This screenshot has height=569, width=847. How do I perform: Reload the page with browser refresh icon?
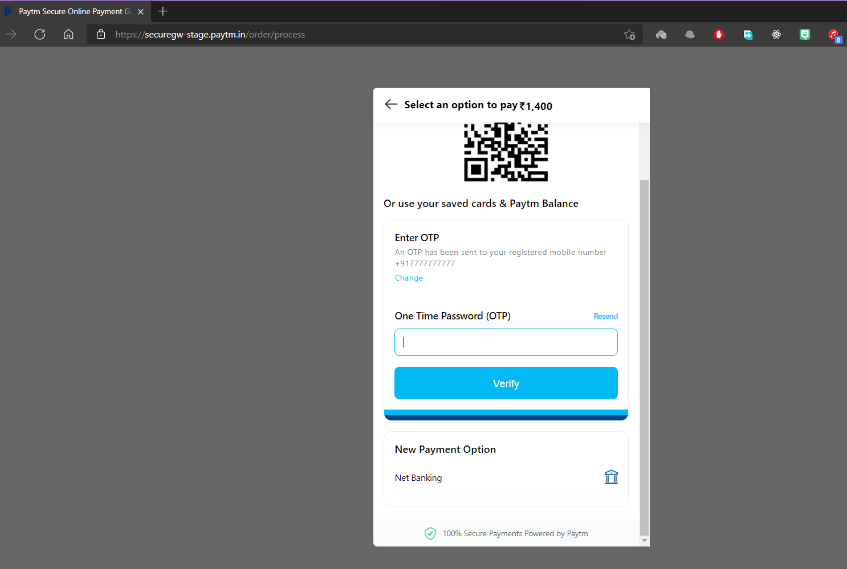coord(39,35)
